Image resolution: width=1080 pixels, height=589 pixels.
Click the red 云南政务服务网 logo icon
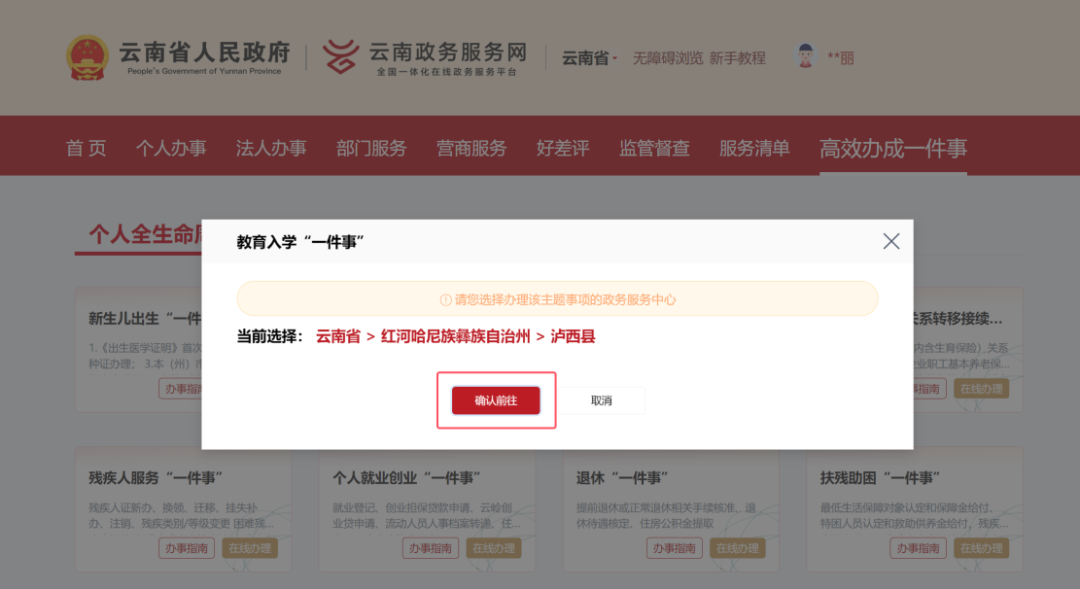(x=341, y=56)
